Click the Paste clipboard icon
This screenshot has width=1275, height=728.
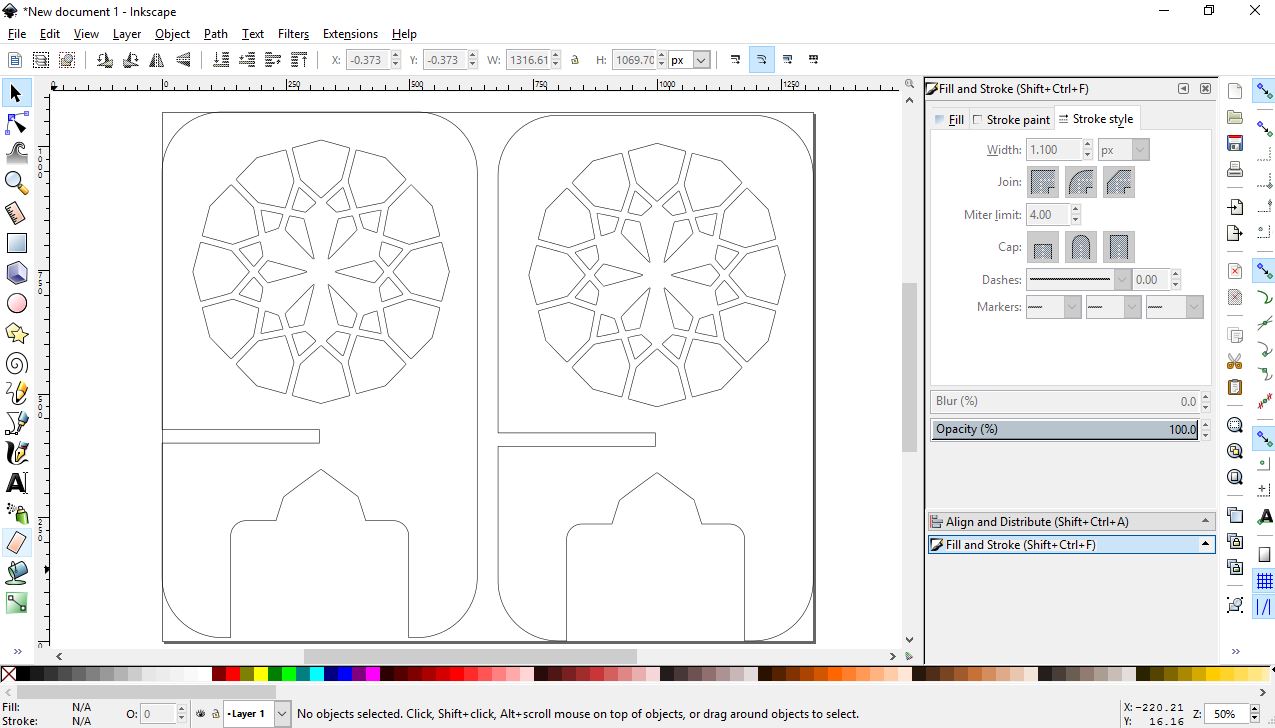click(x=1235, y=387)
